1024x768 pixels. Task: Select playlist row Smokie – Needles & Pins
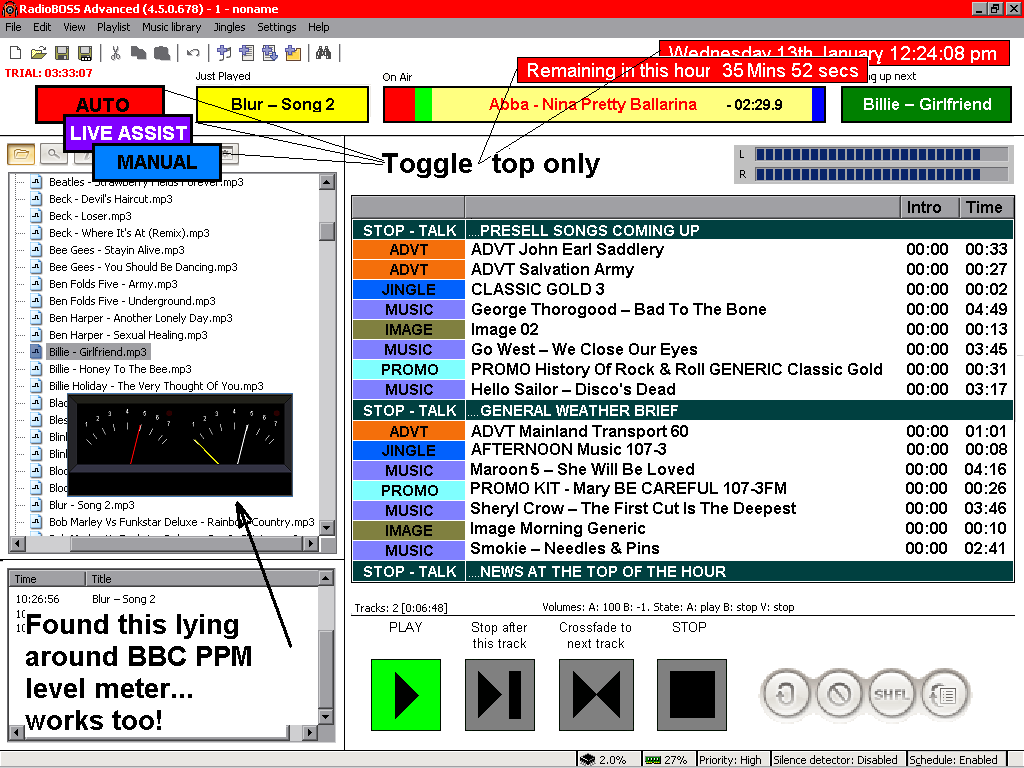click(682, 549)
